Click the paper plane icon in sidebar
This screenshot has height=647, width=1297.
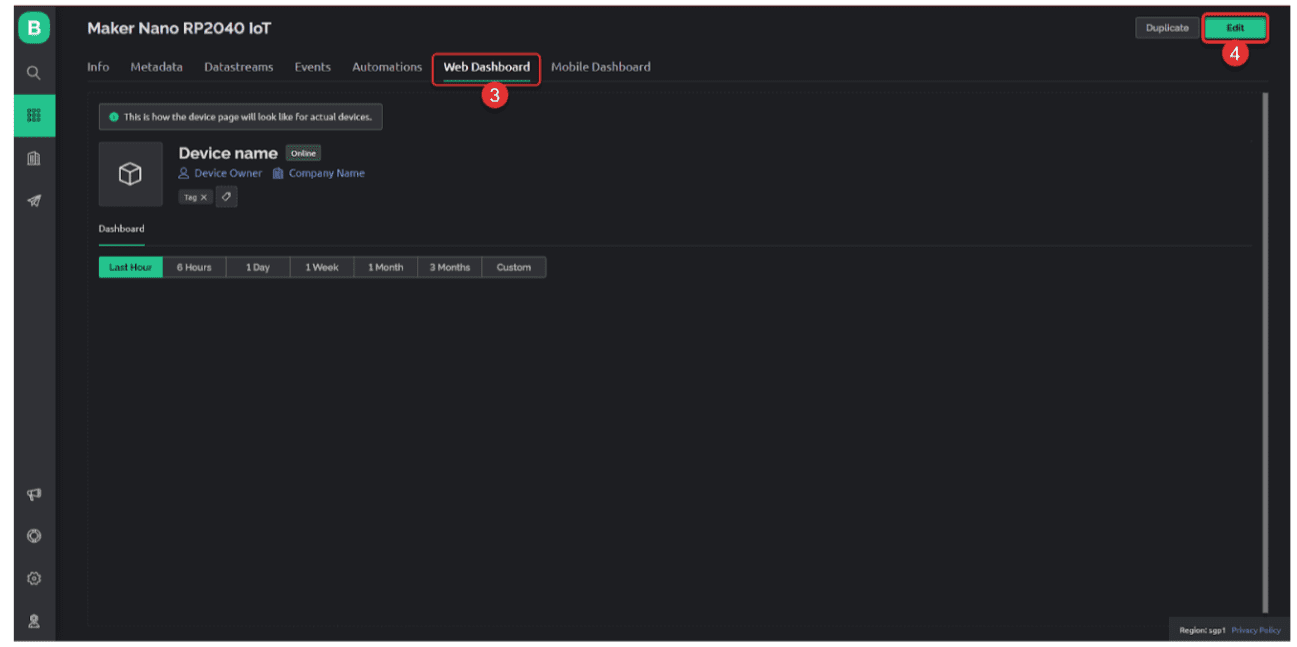[34, 200]
